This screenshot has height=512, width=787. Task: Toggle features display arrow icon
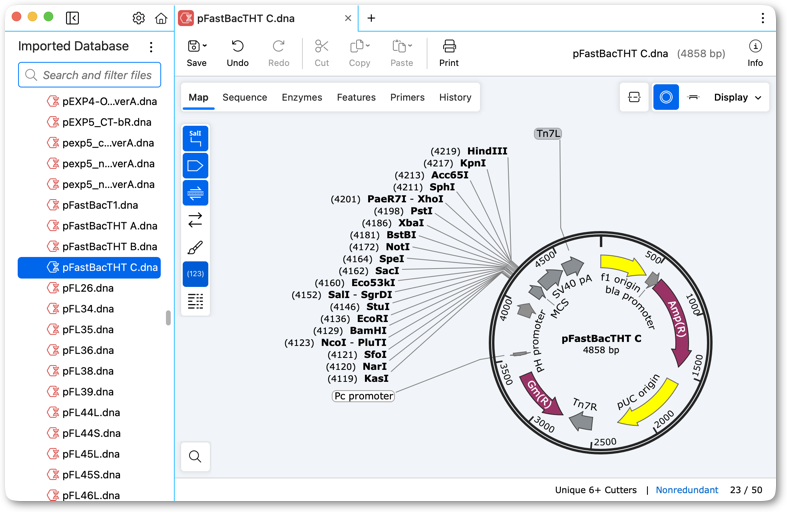click(x=195, y=166)
